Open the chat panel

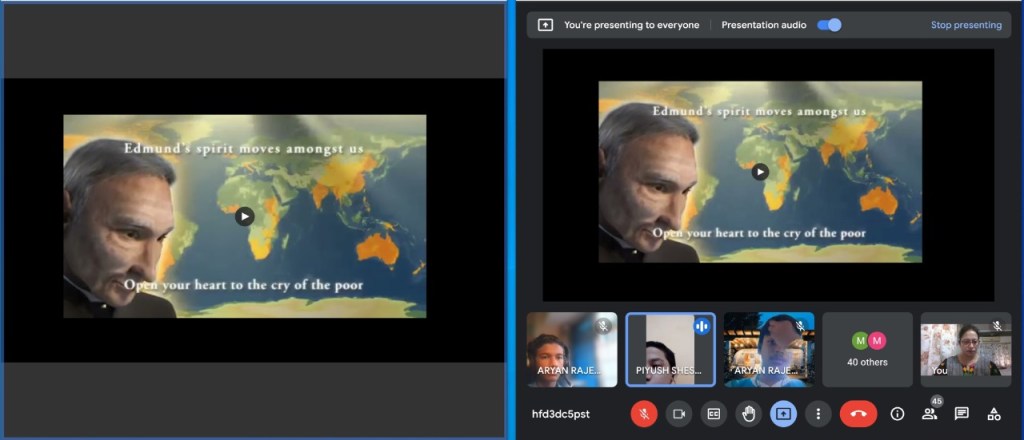coord(961,413)
